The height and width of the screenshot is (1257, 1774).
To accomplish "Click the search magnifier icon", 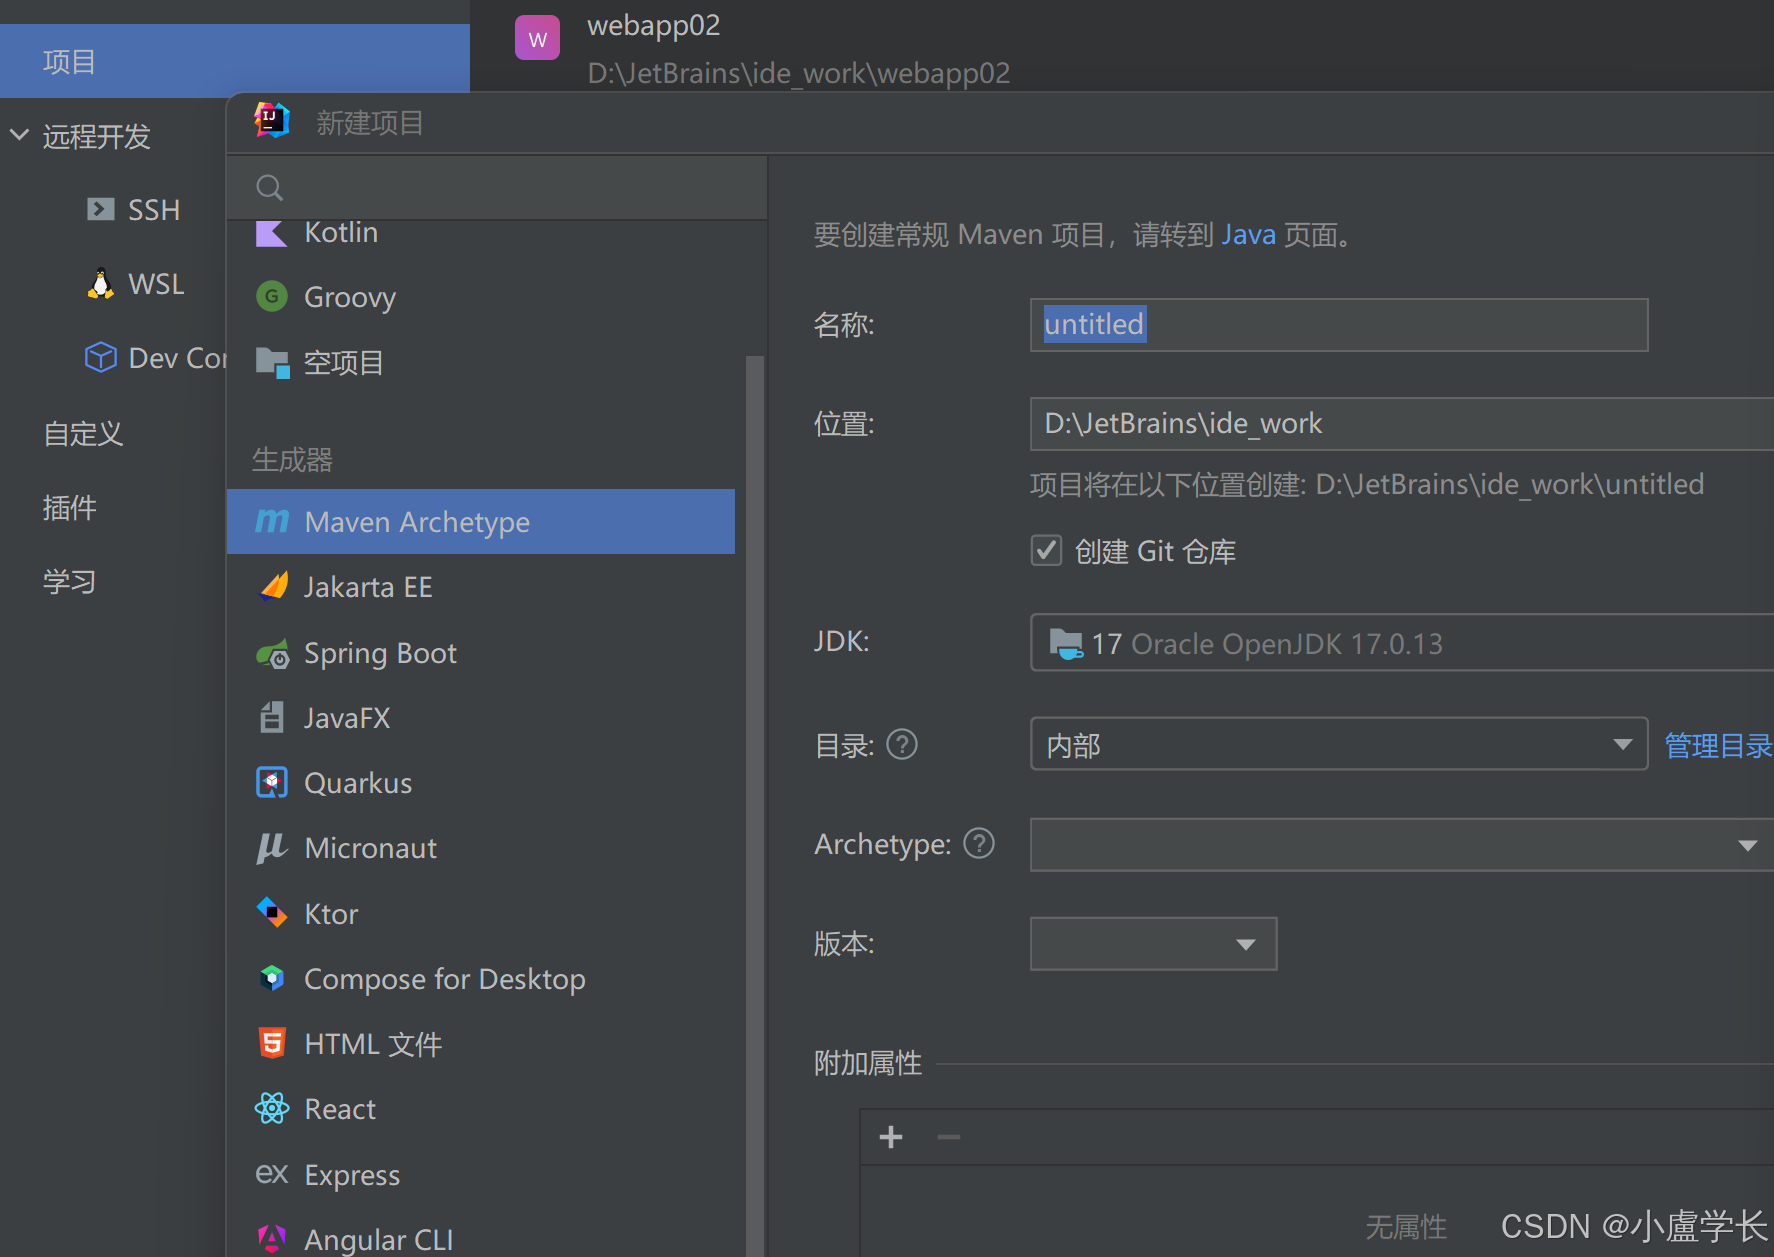I will click(x=269, y=187).
